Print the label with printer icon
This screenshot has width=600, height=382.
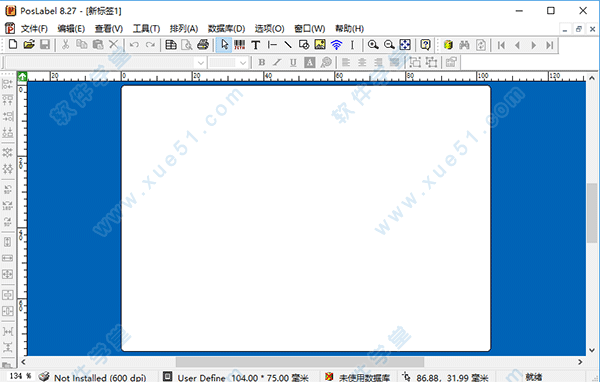click(203, 45)
